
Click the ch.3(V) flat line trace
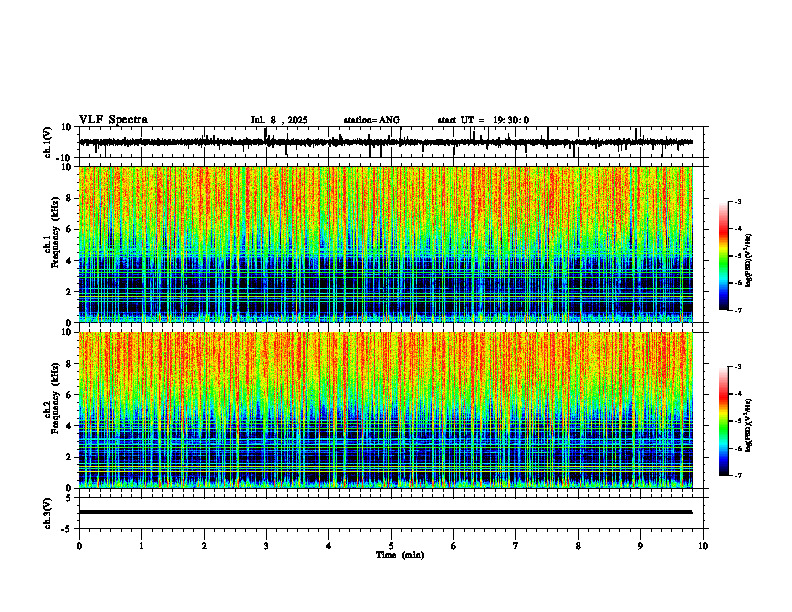tap(385, 512)
